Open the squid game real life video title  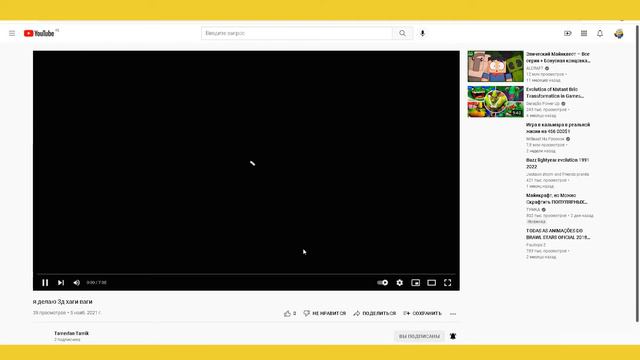[558, 128]
